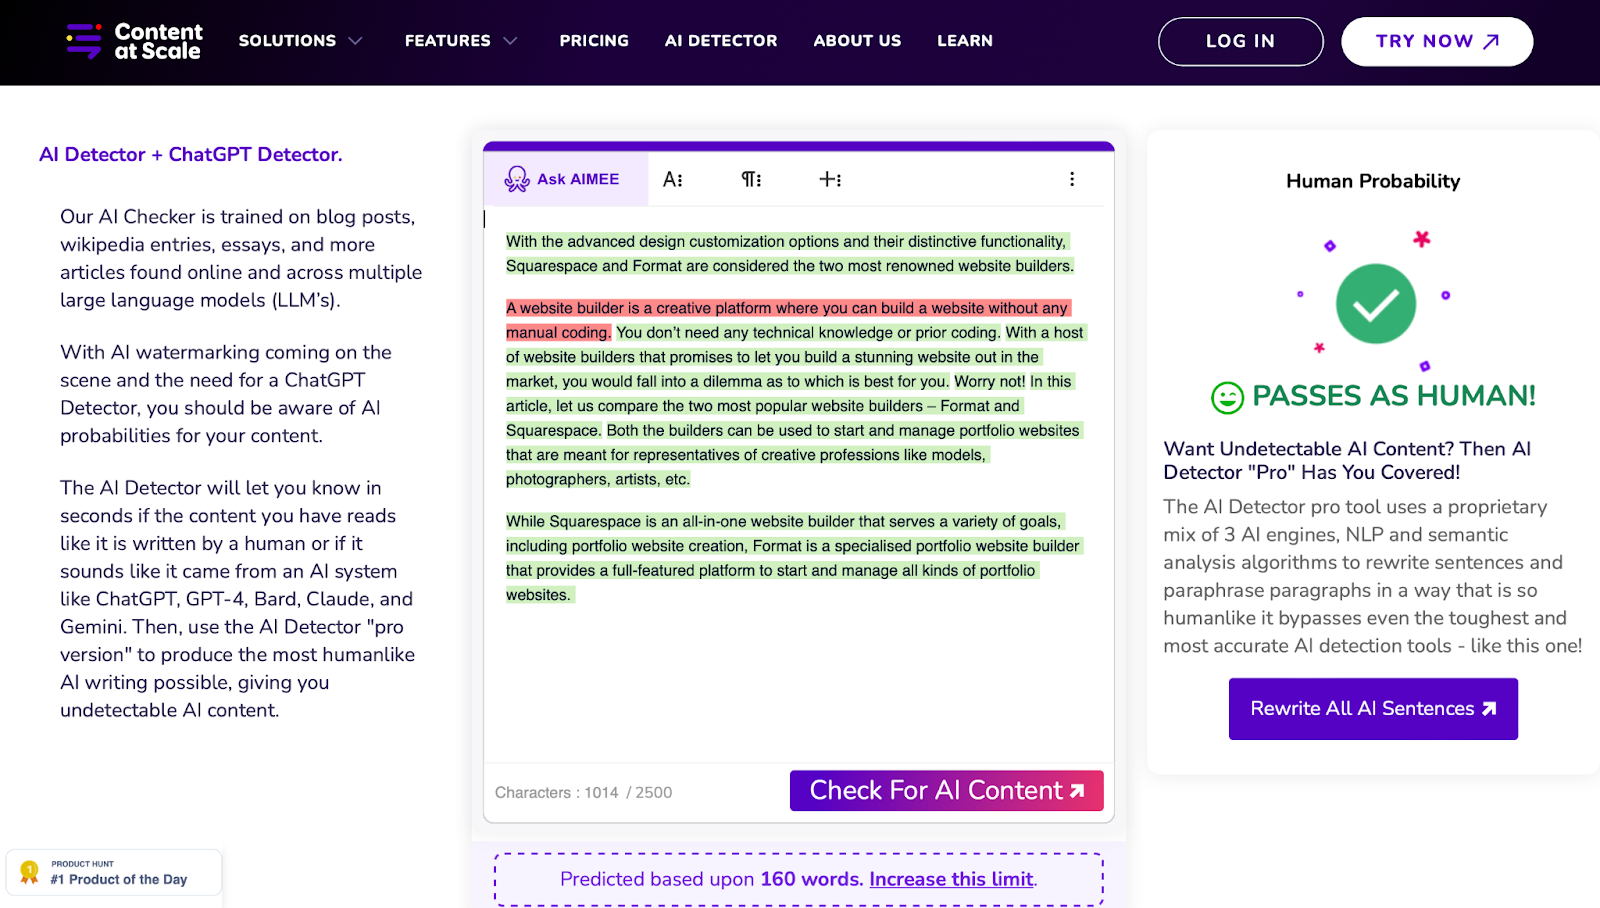
Task: Click the PASSES AS HUMAN! result text
Action: (x=1394, y=396)
